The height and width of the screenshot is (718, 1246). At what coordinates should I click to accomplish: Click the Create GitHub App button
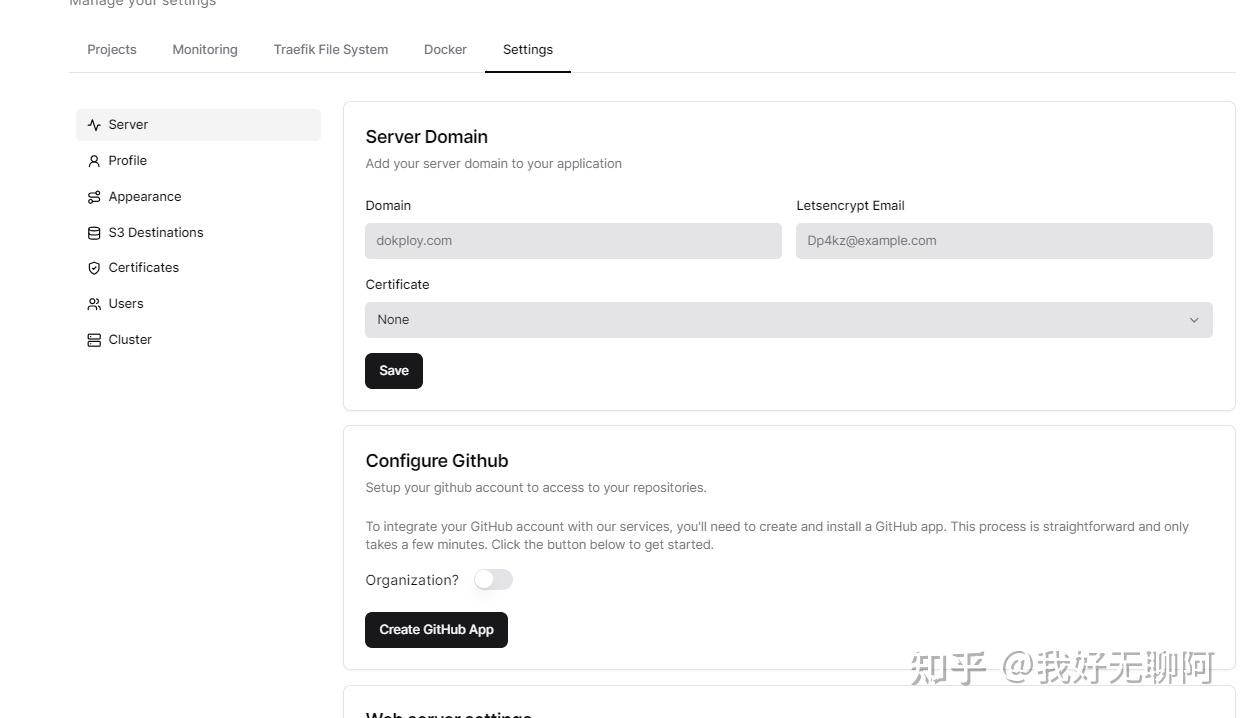436,629
